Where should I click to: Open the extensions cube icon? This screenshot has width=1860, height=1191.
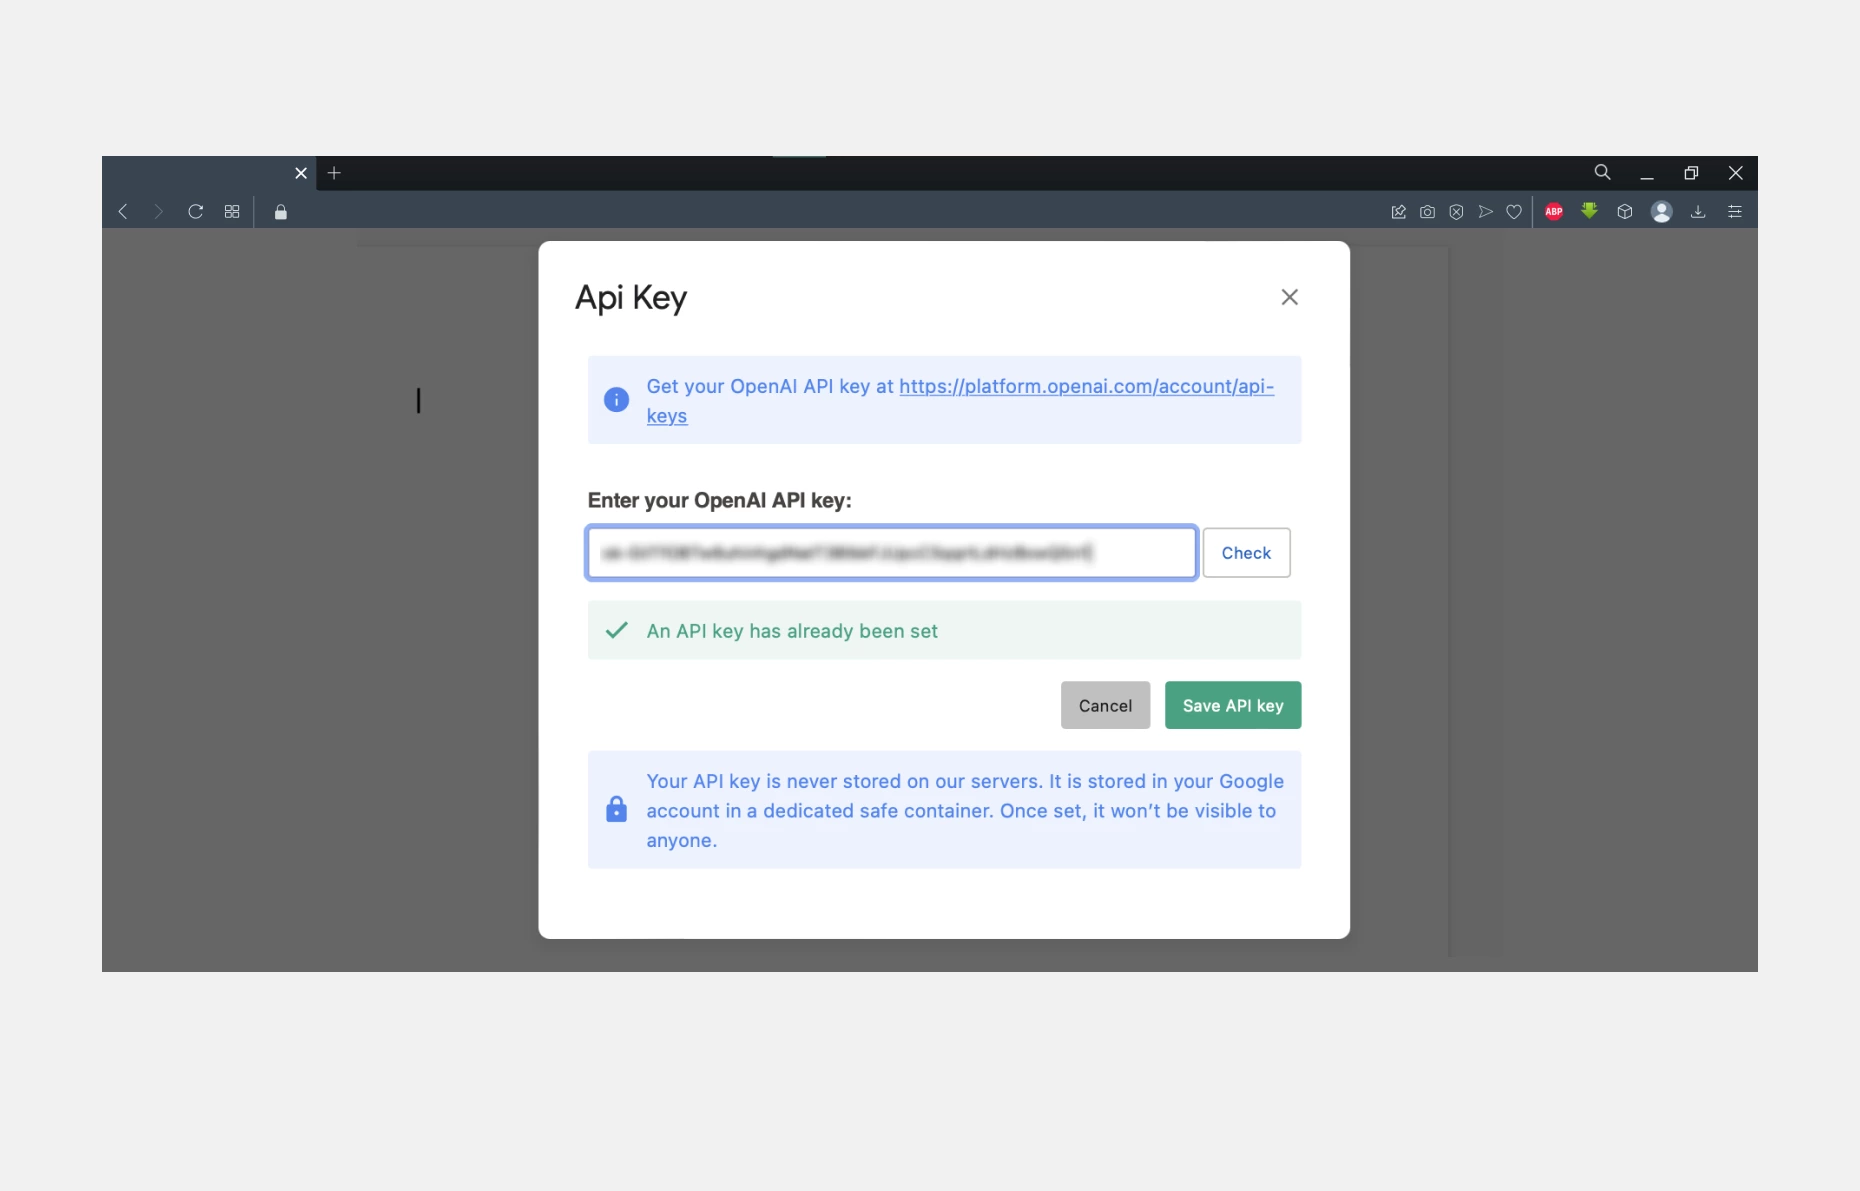click(x=1625, y=212)
